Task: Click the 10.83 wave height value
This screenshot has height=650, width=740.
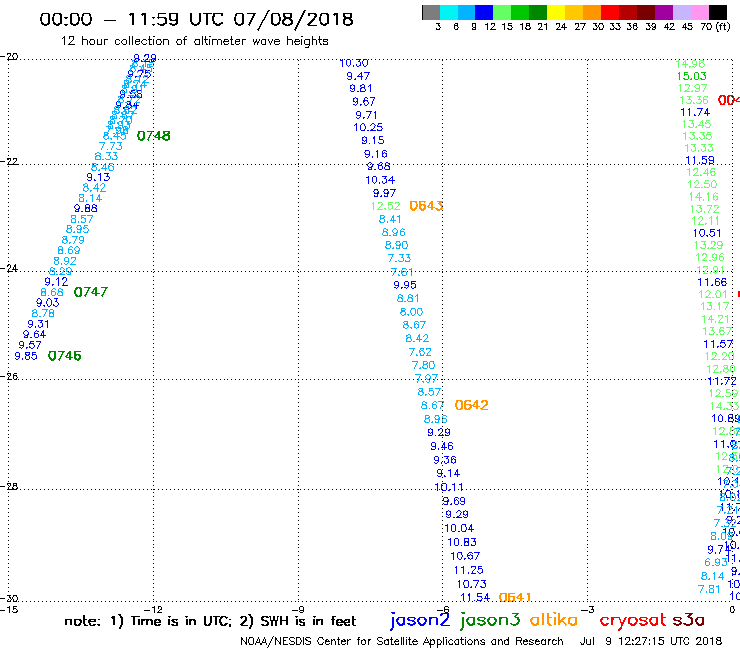Action: [x=462, y=542]
